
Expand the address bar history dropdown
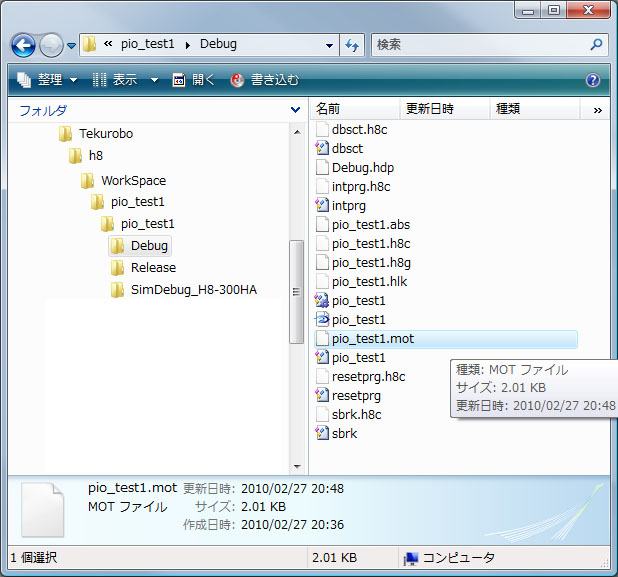(330, 45)
